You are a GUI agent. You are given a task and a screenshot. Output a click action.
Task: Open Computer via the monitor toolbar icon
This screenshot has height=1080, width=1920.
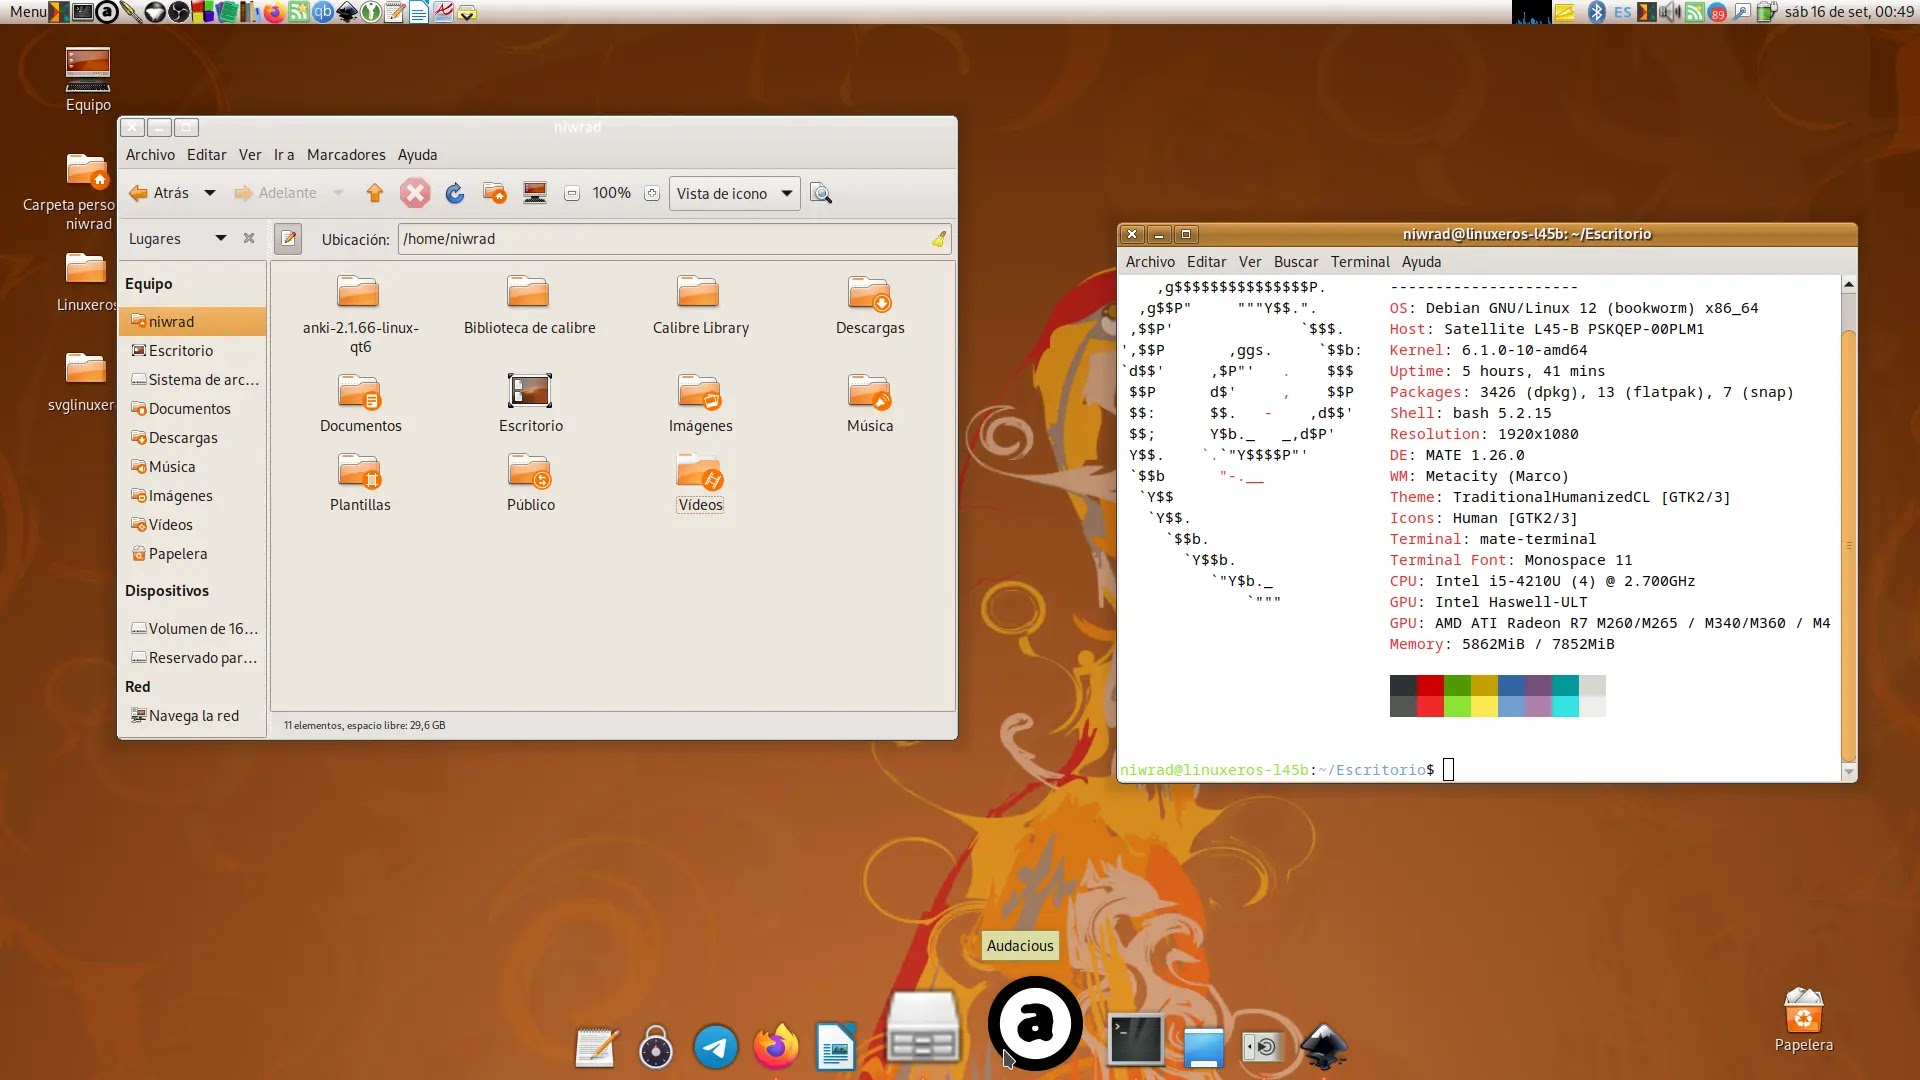535,193
